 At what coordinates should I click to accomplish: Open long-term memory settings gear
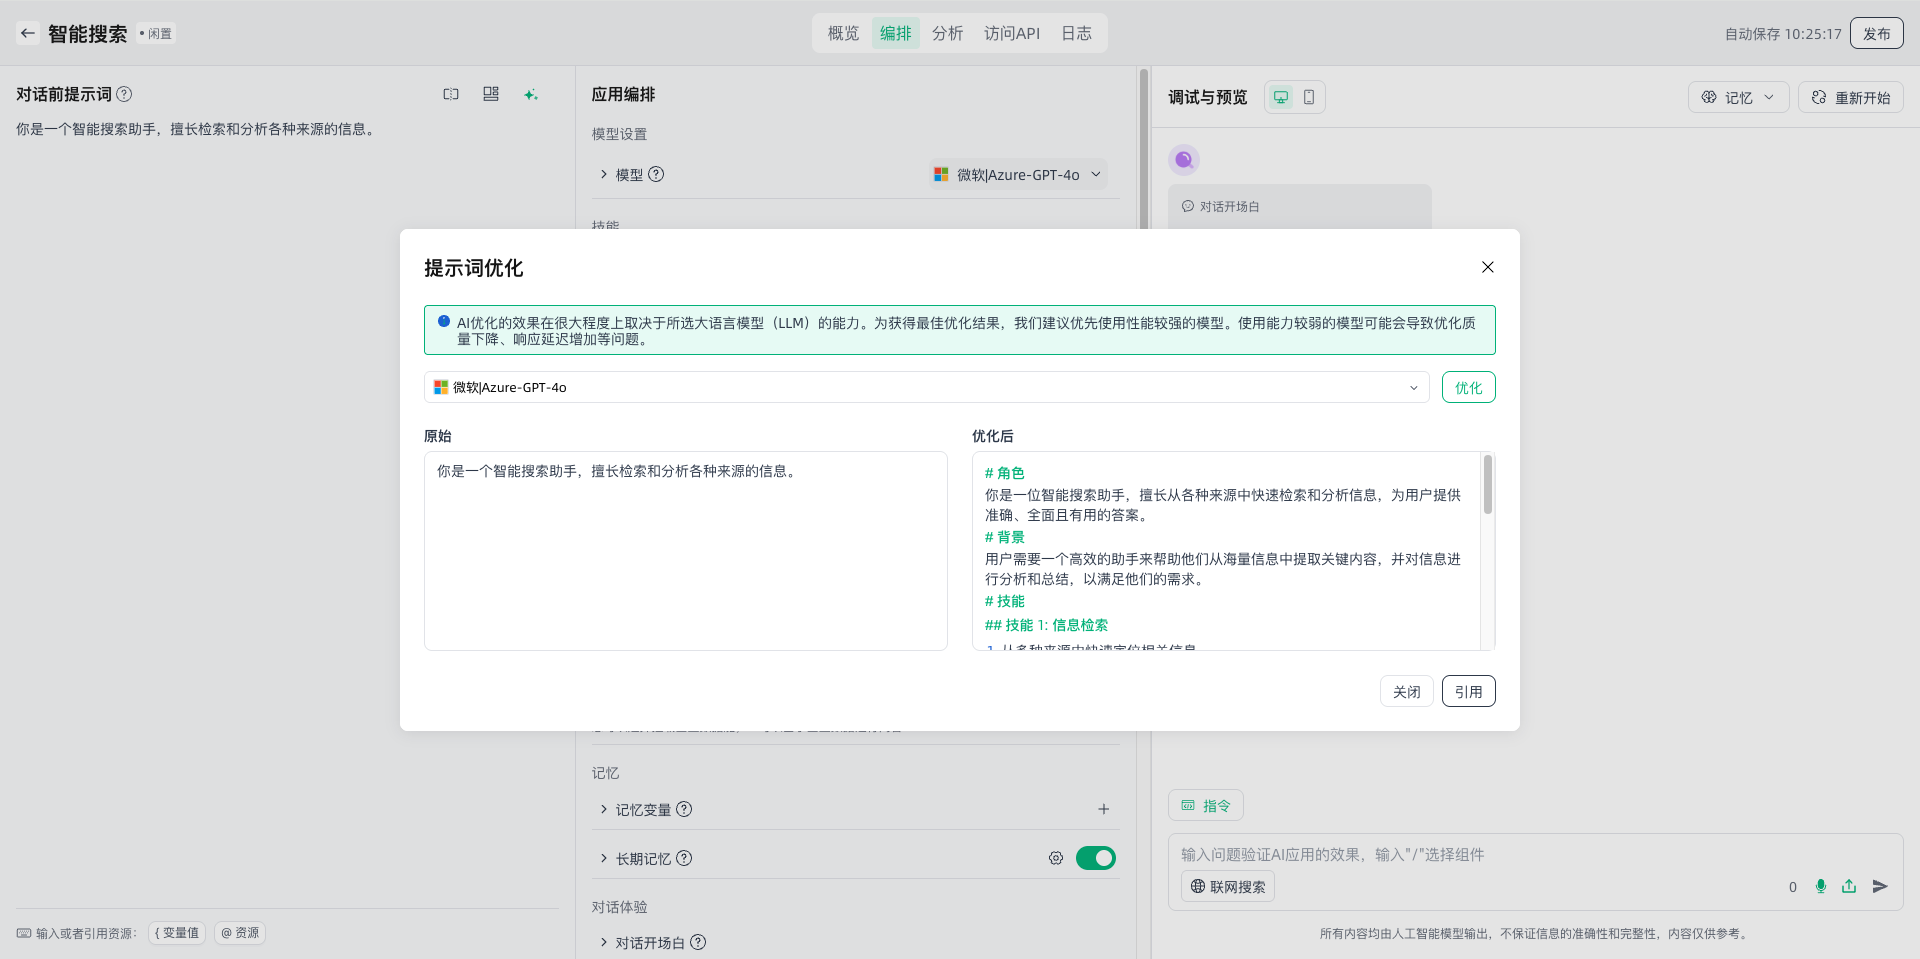point(1056,858)
